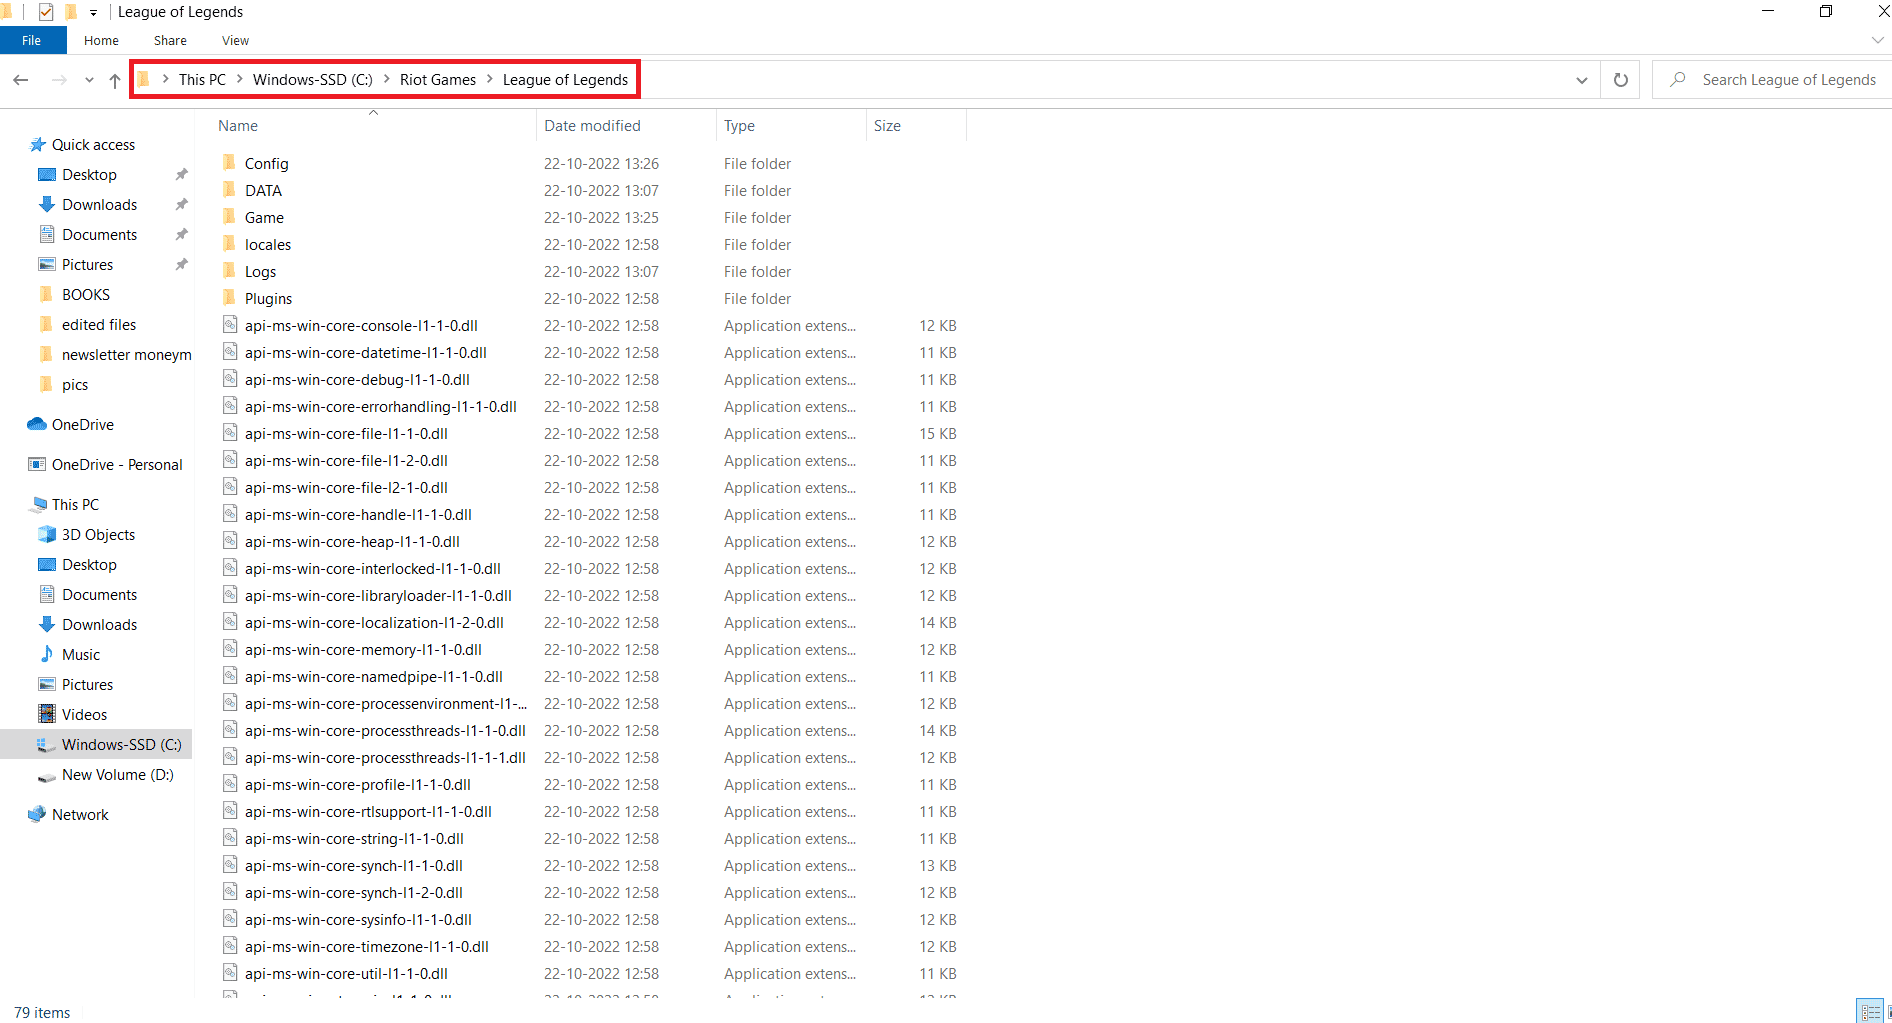The width and height of the screenshot is (1892, 1023).
Task: Select api-ms-win-core-localization-l1-2-0.dll file
Action: coord(374,623)
